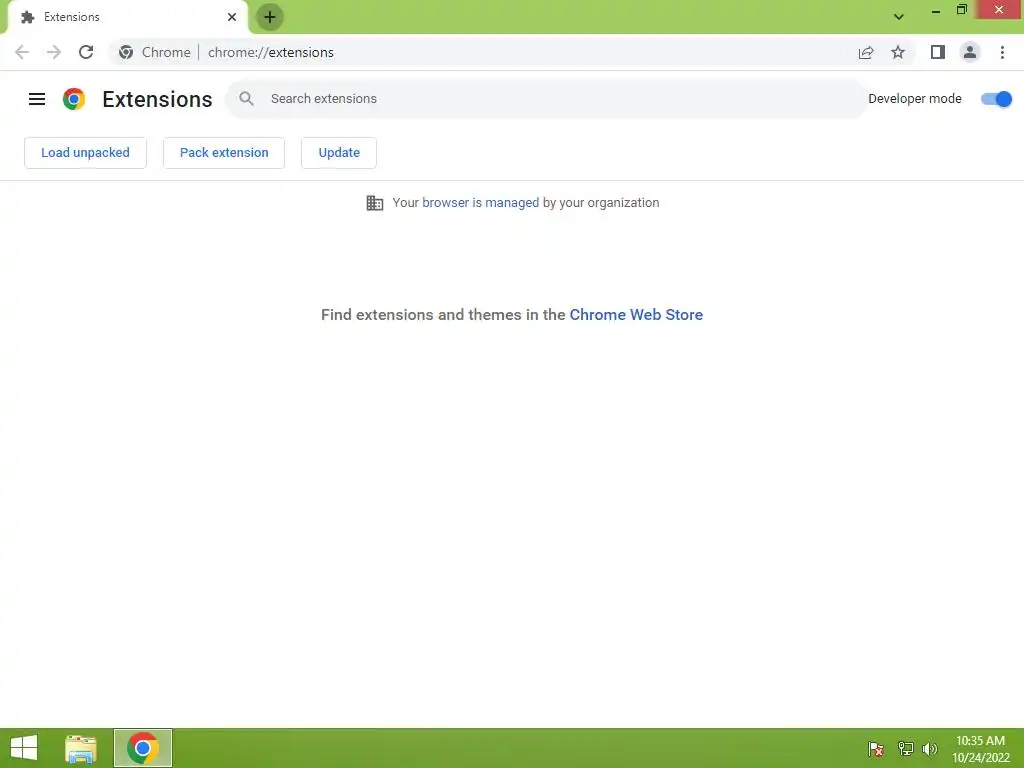Select the Extensions tab
The width and height of the screenshot is (1024, 768).
tap(127, 17)
